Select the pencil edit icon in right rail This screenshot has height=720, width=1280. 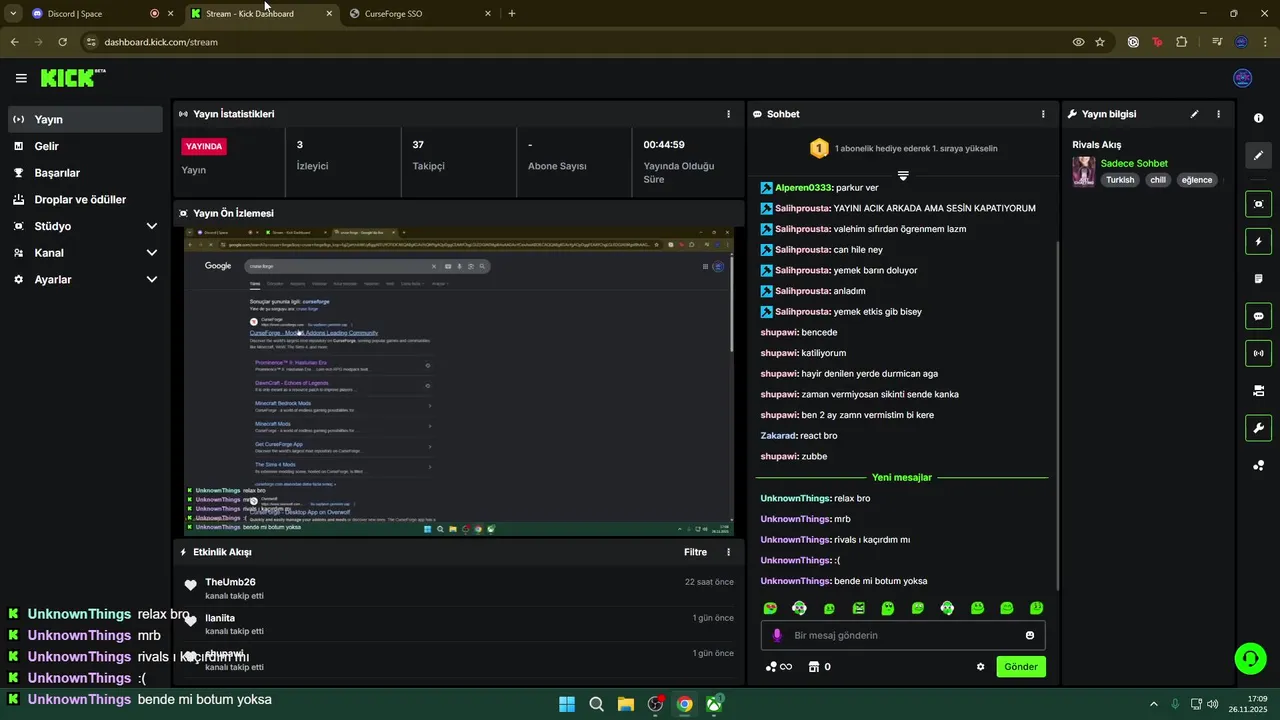[x=1258, y=155]
